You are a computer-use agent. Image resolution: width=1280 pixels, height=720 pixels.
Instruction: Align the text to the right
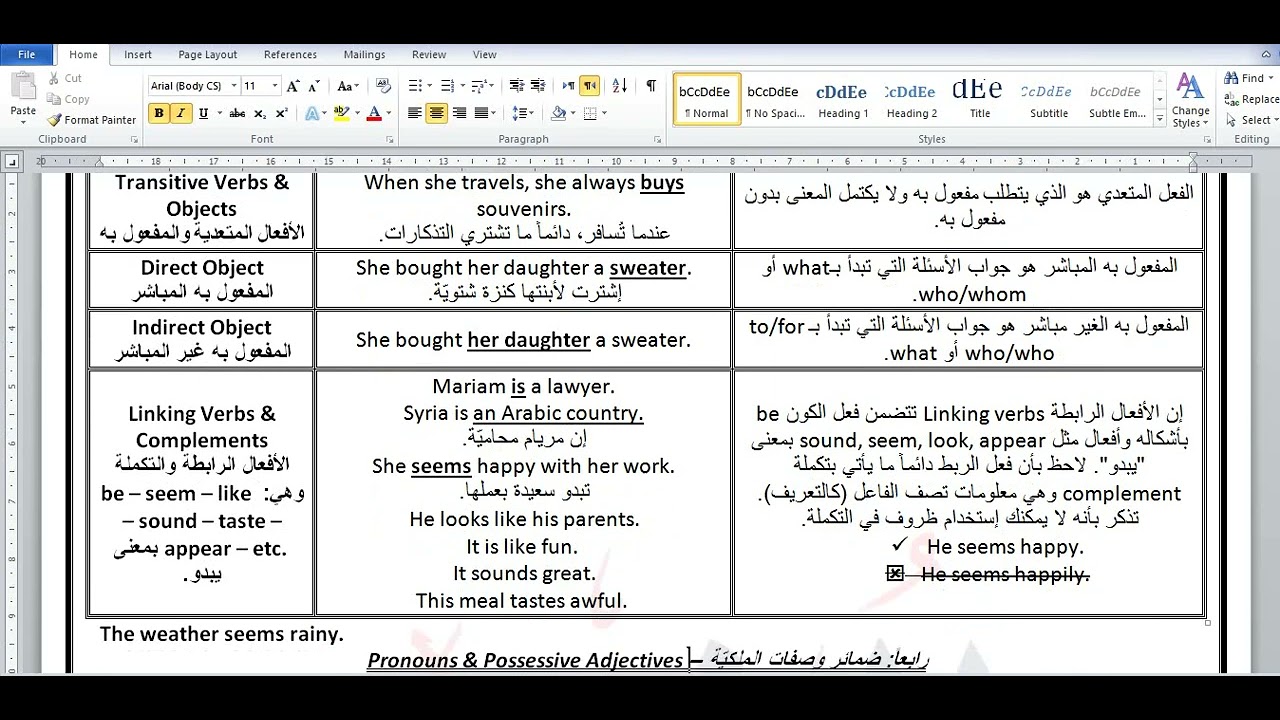click(459, 113)
